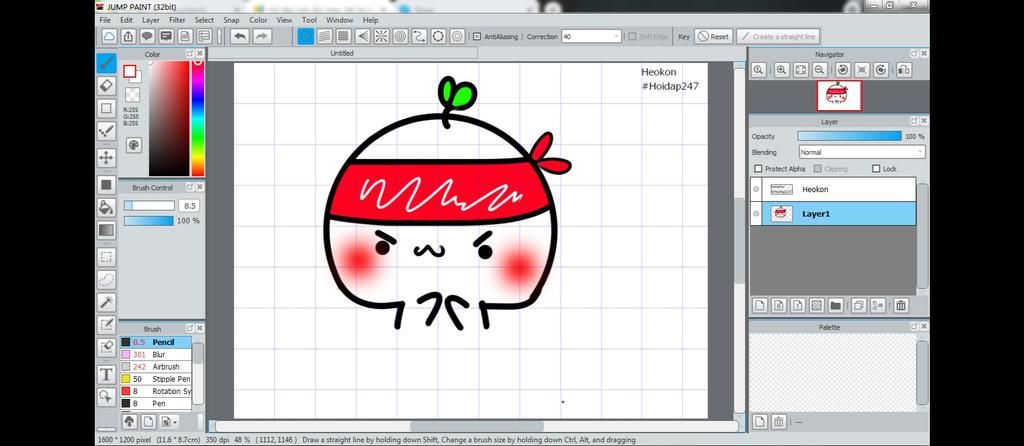Add a layer folder in the Layer panel
The height and width of the screenshot is (446, 1024).
tap(835, 305)
